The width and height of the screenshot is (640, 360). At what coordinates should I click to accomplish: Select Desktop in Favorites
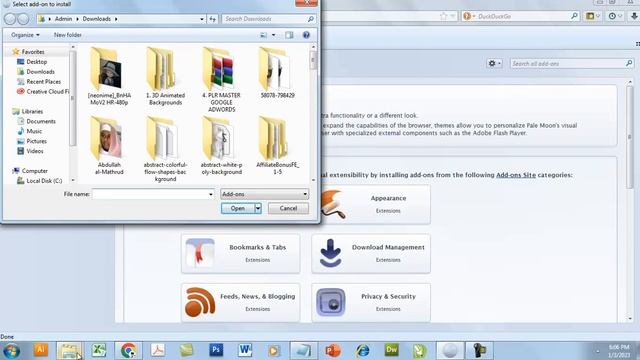tap(36, 62)
